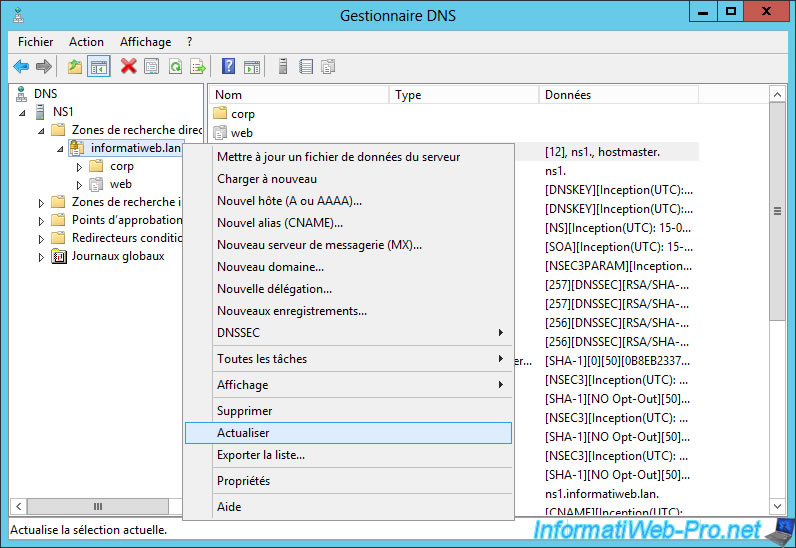
Task: Expand the corp subfolder in tree
Action: pyautogui.click(x=79, y=167)
